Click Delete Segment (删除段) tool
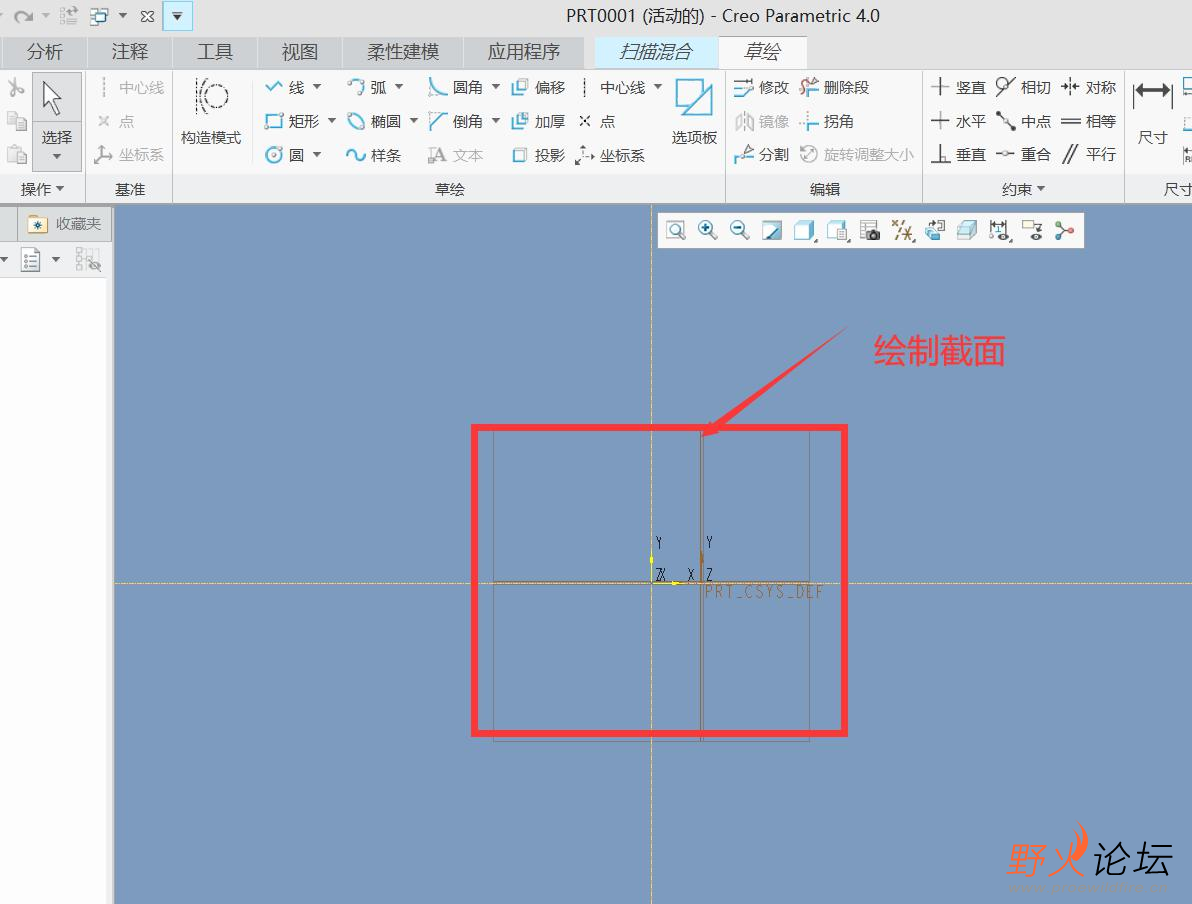The image size is (1192, 904). (835, 87)
